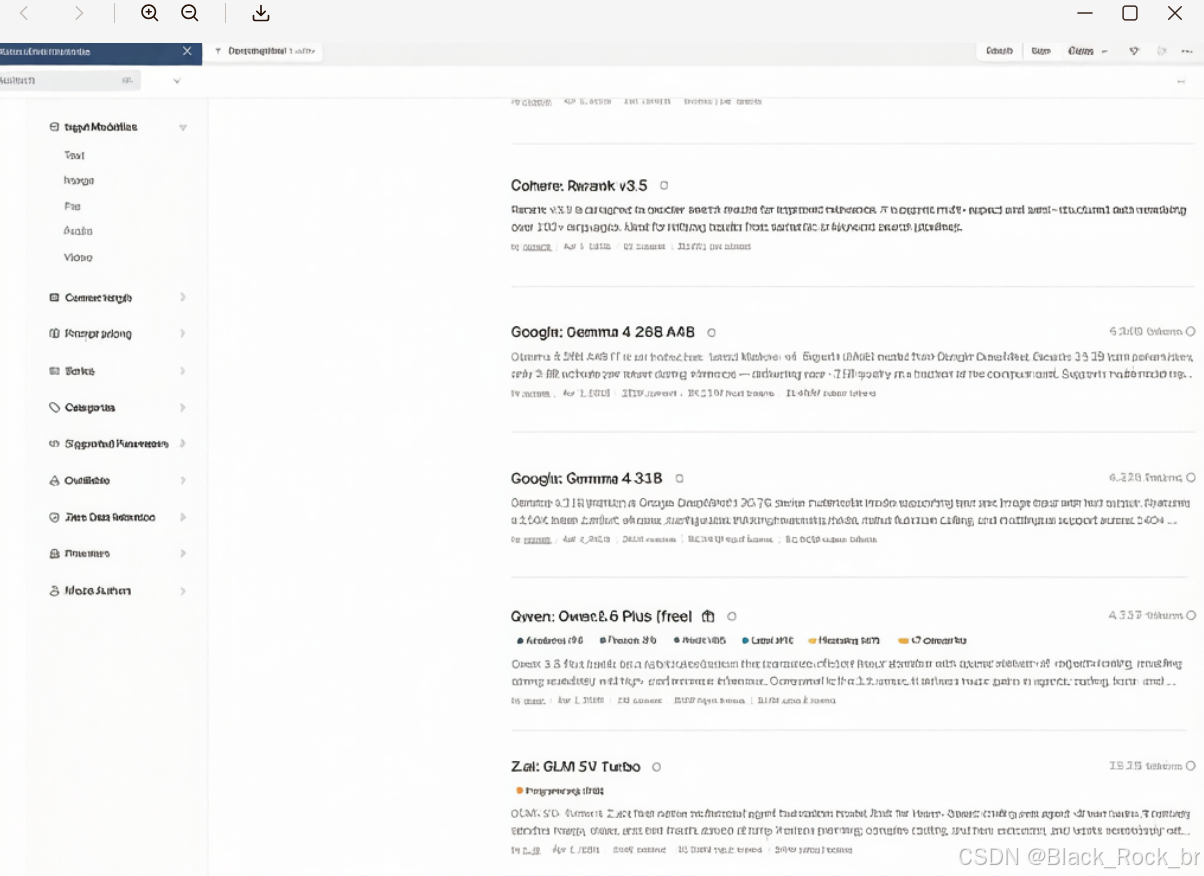Image resolution: width=1204 pixels, height=876 pixels.
Task: Select the File input modality
Action: (72, 206)
